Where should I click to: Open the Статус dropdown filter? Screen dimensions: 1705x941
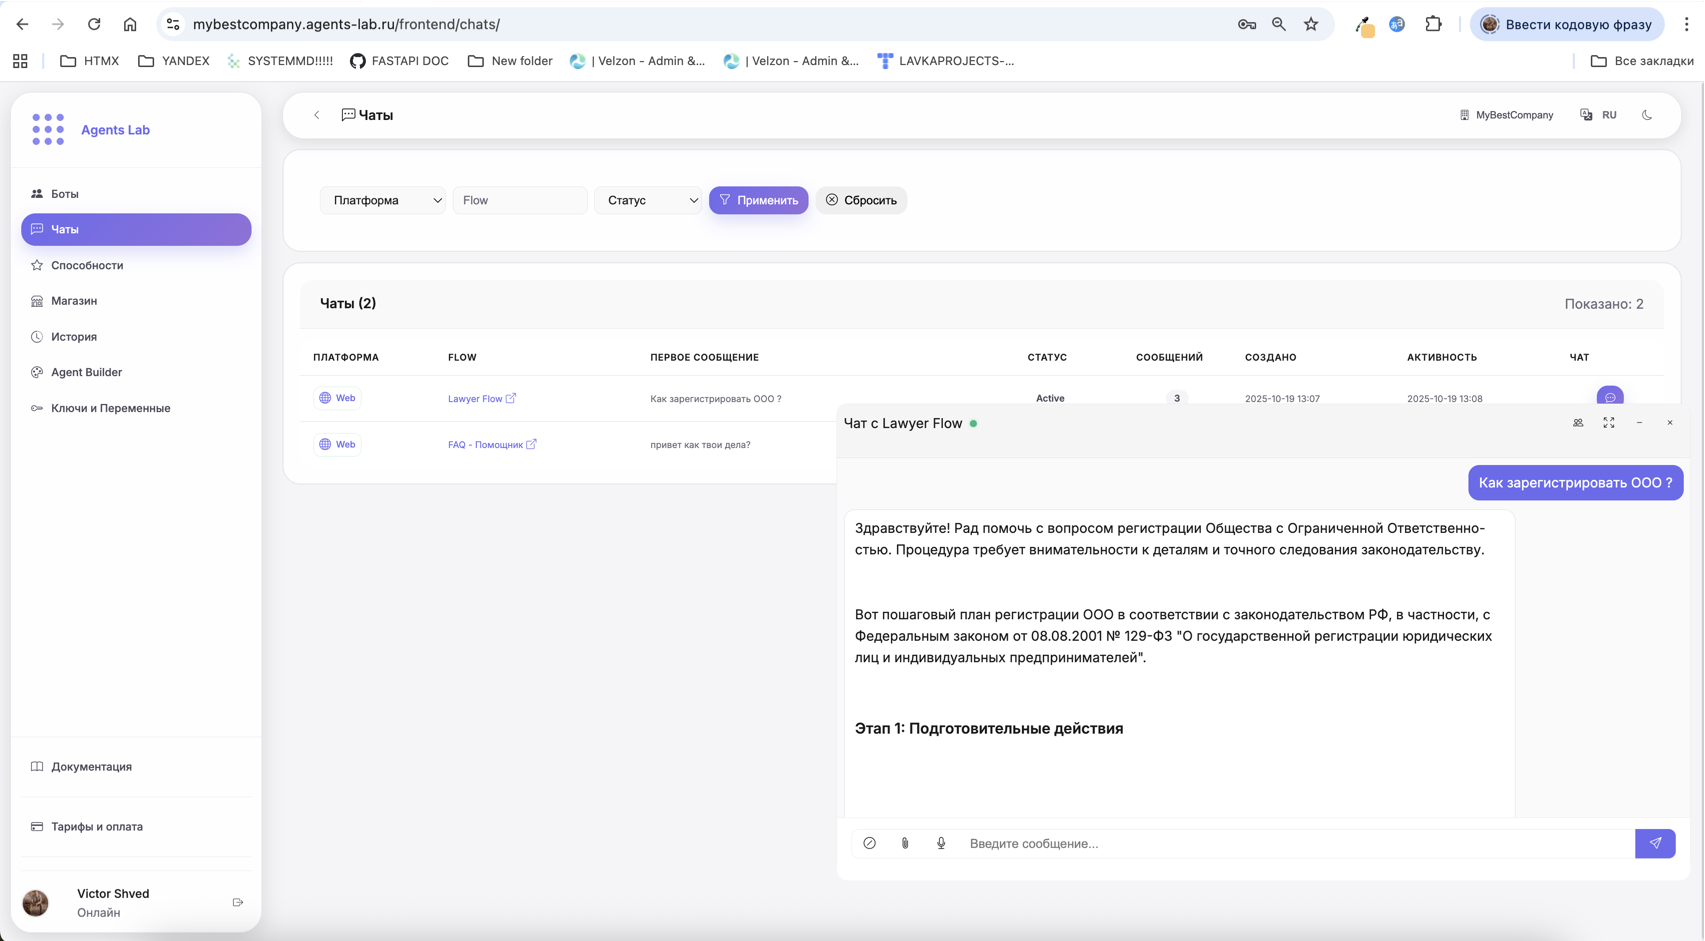pyautogui.click(x=649, y=200)
